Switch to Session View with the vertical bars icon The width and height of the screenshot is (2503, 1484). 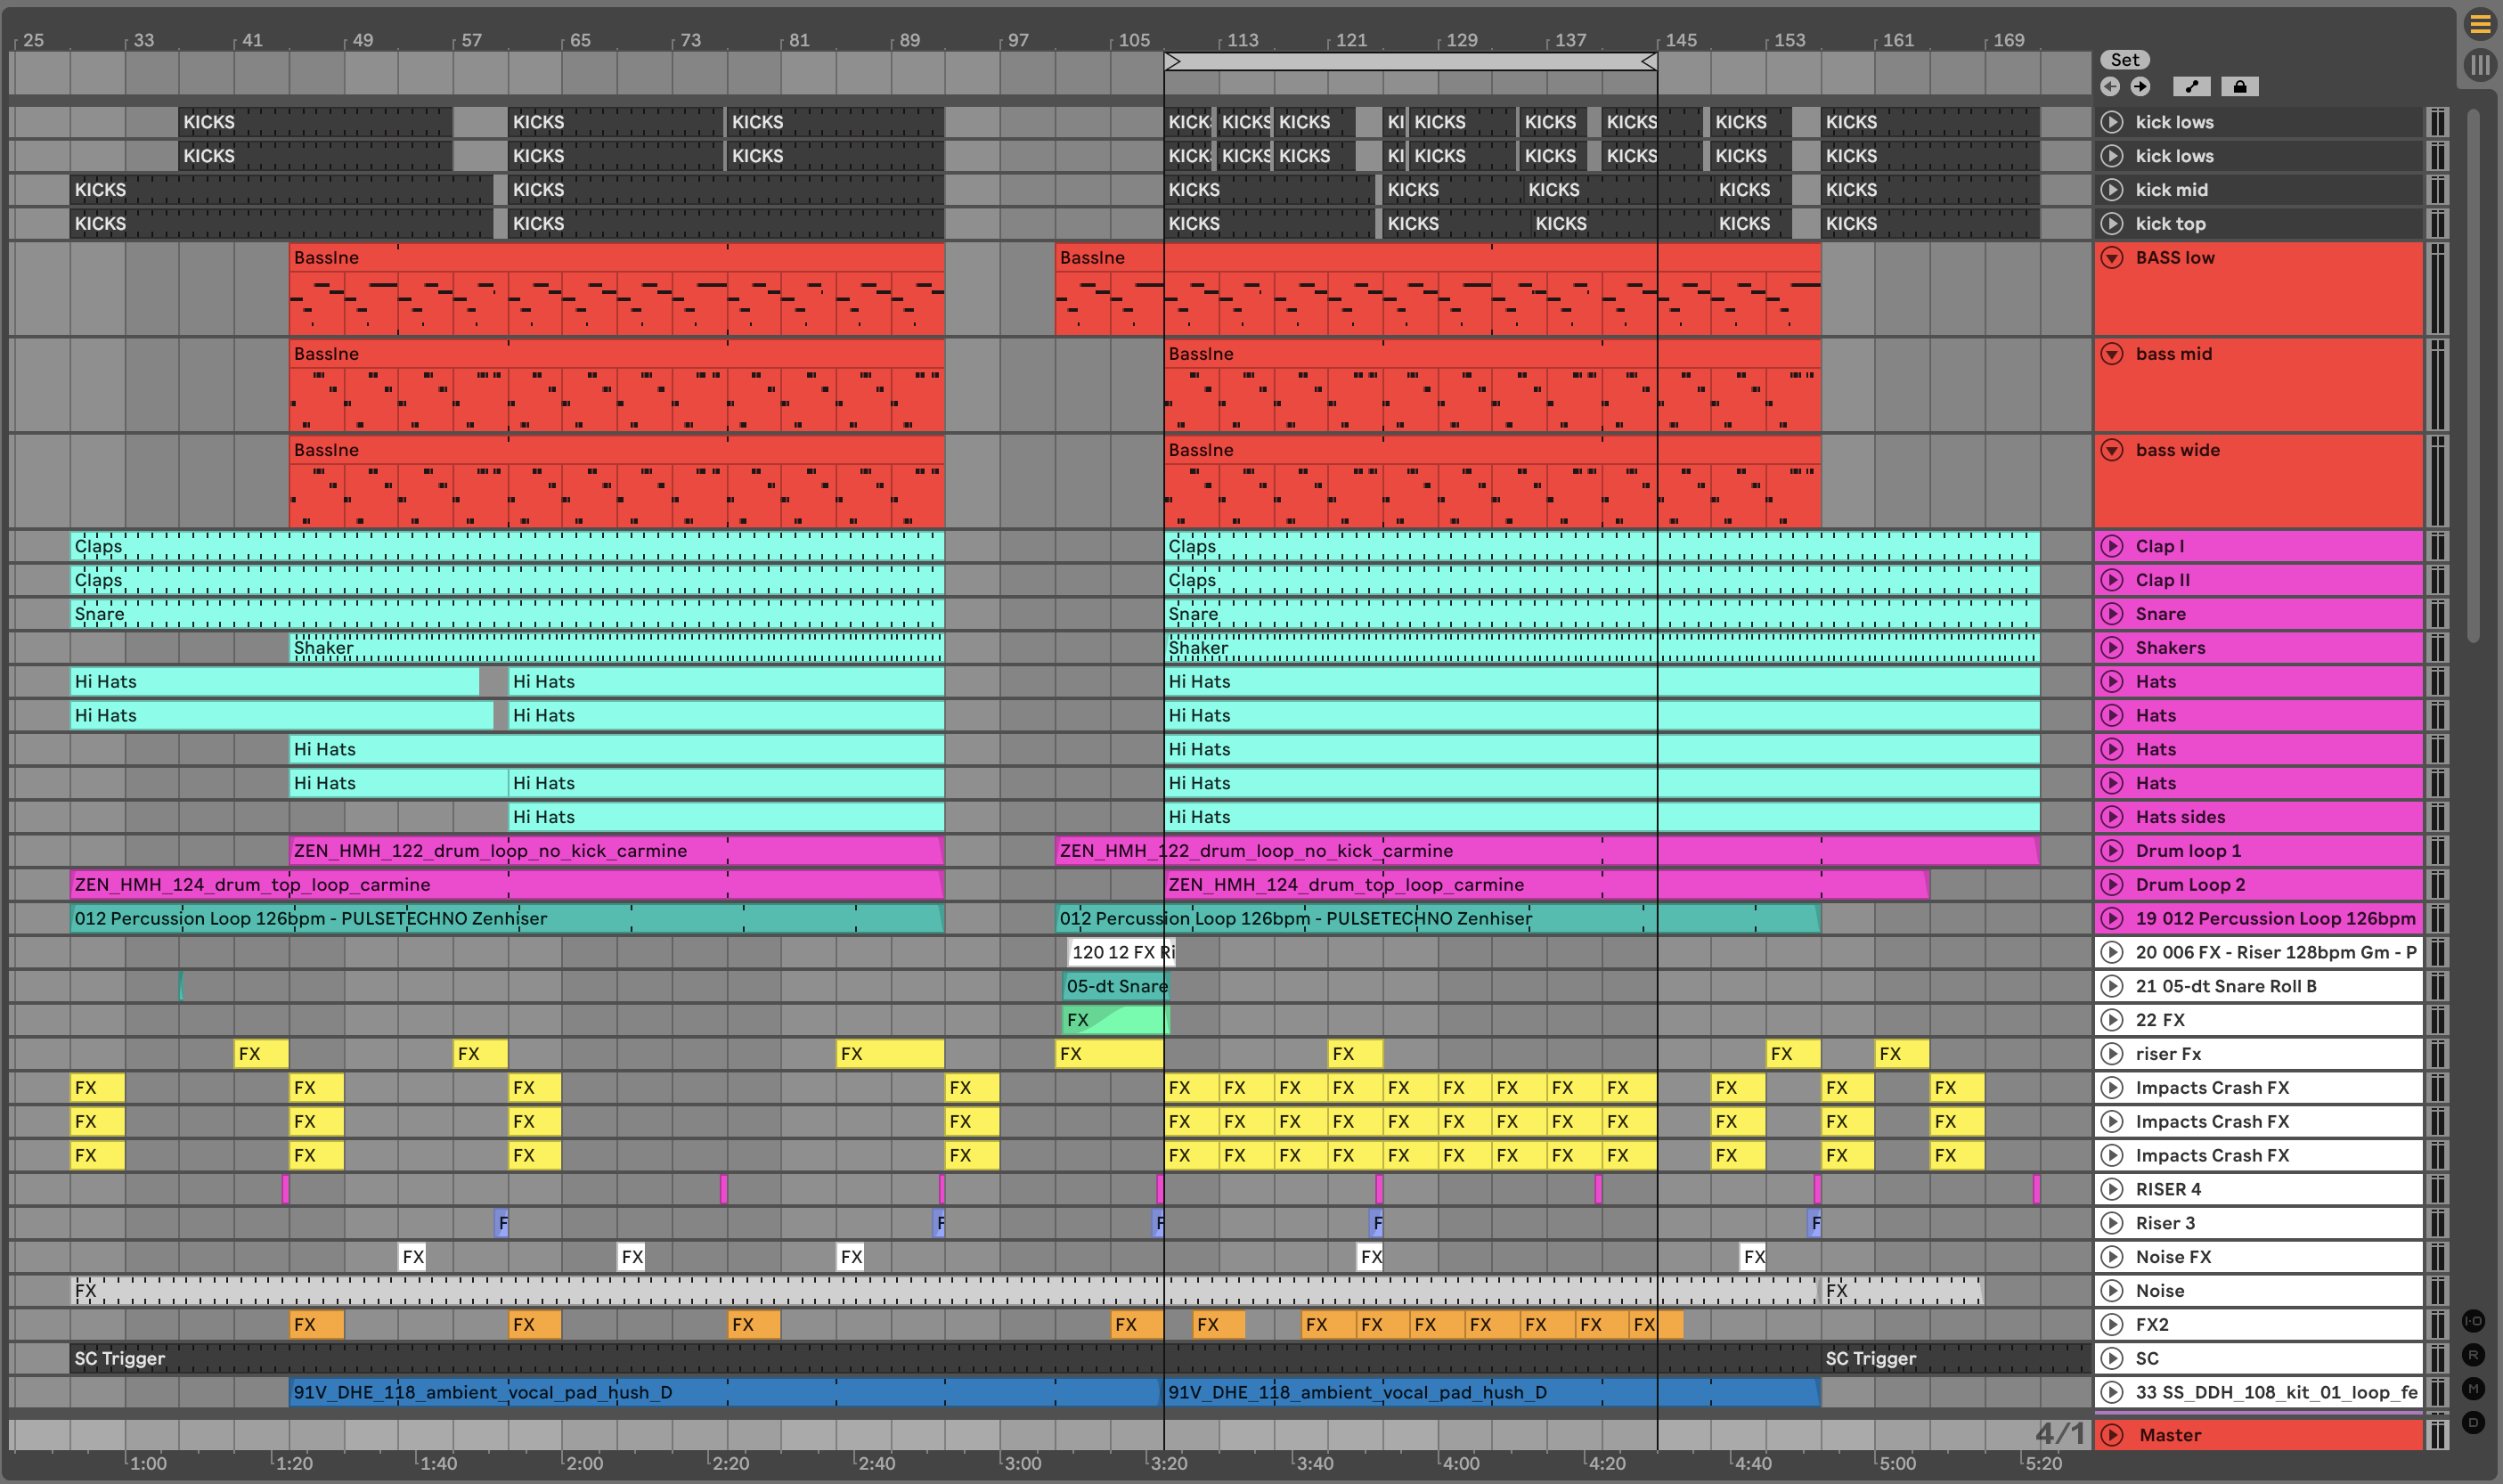[x=2480, y=66]
